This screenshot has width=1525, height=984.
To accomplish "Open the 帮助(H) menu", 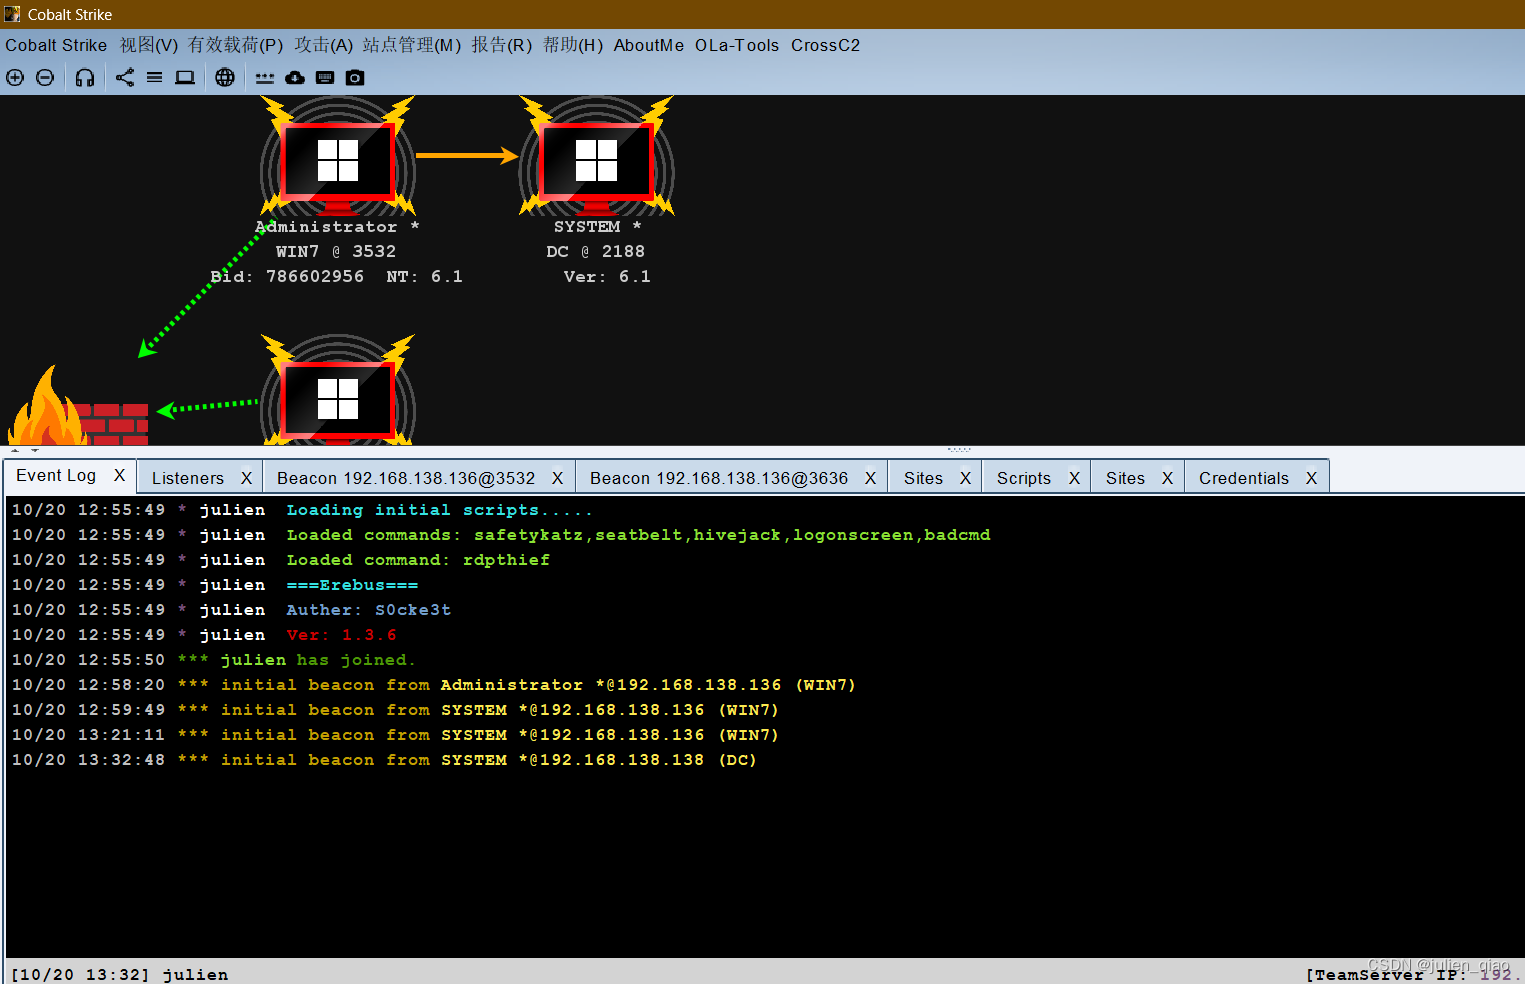I will coord(573,45).
